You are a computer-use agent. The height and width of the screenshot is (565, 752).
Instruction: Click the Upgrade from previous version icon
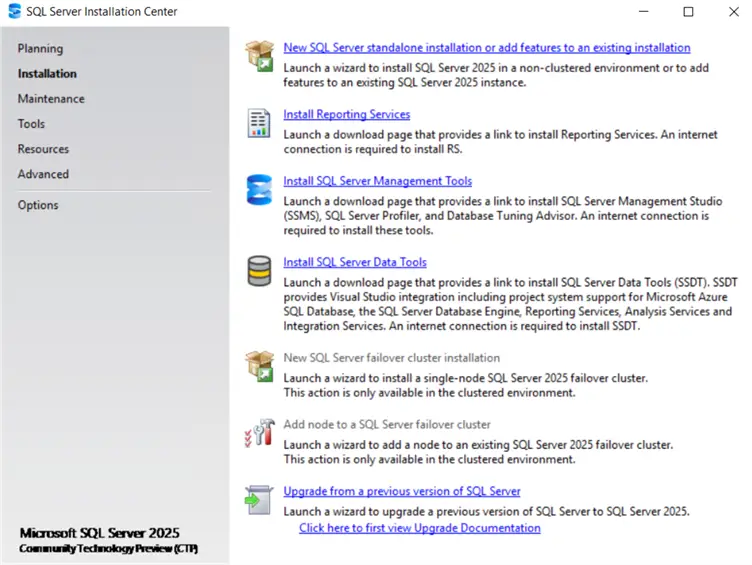[259, 500]
